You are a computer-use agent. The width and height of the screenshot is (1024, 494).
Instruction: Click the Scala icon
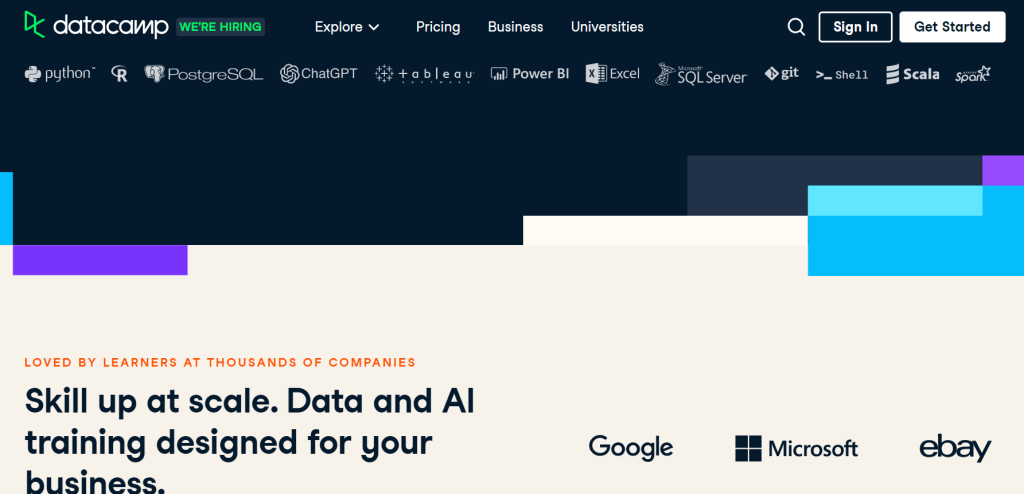point(912,74)
